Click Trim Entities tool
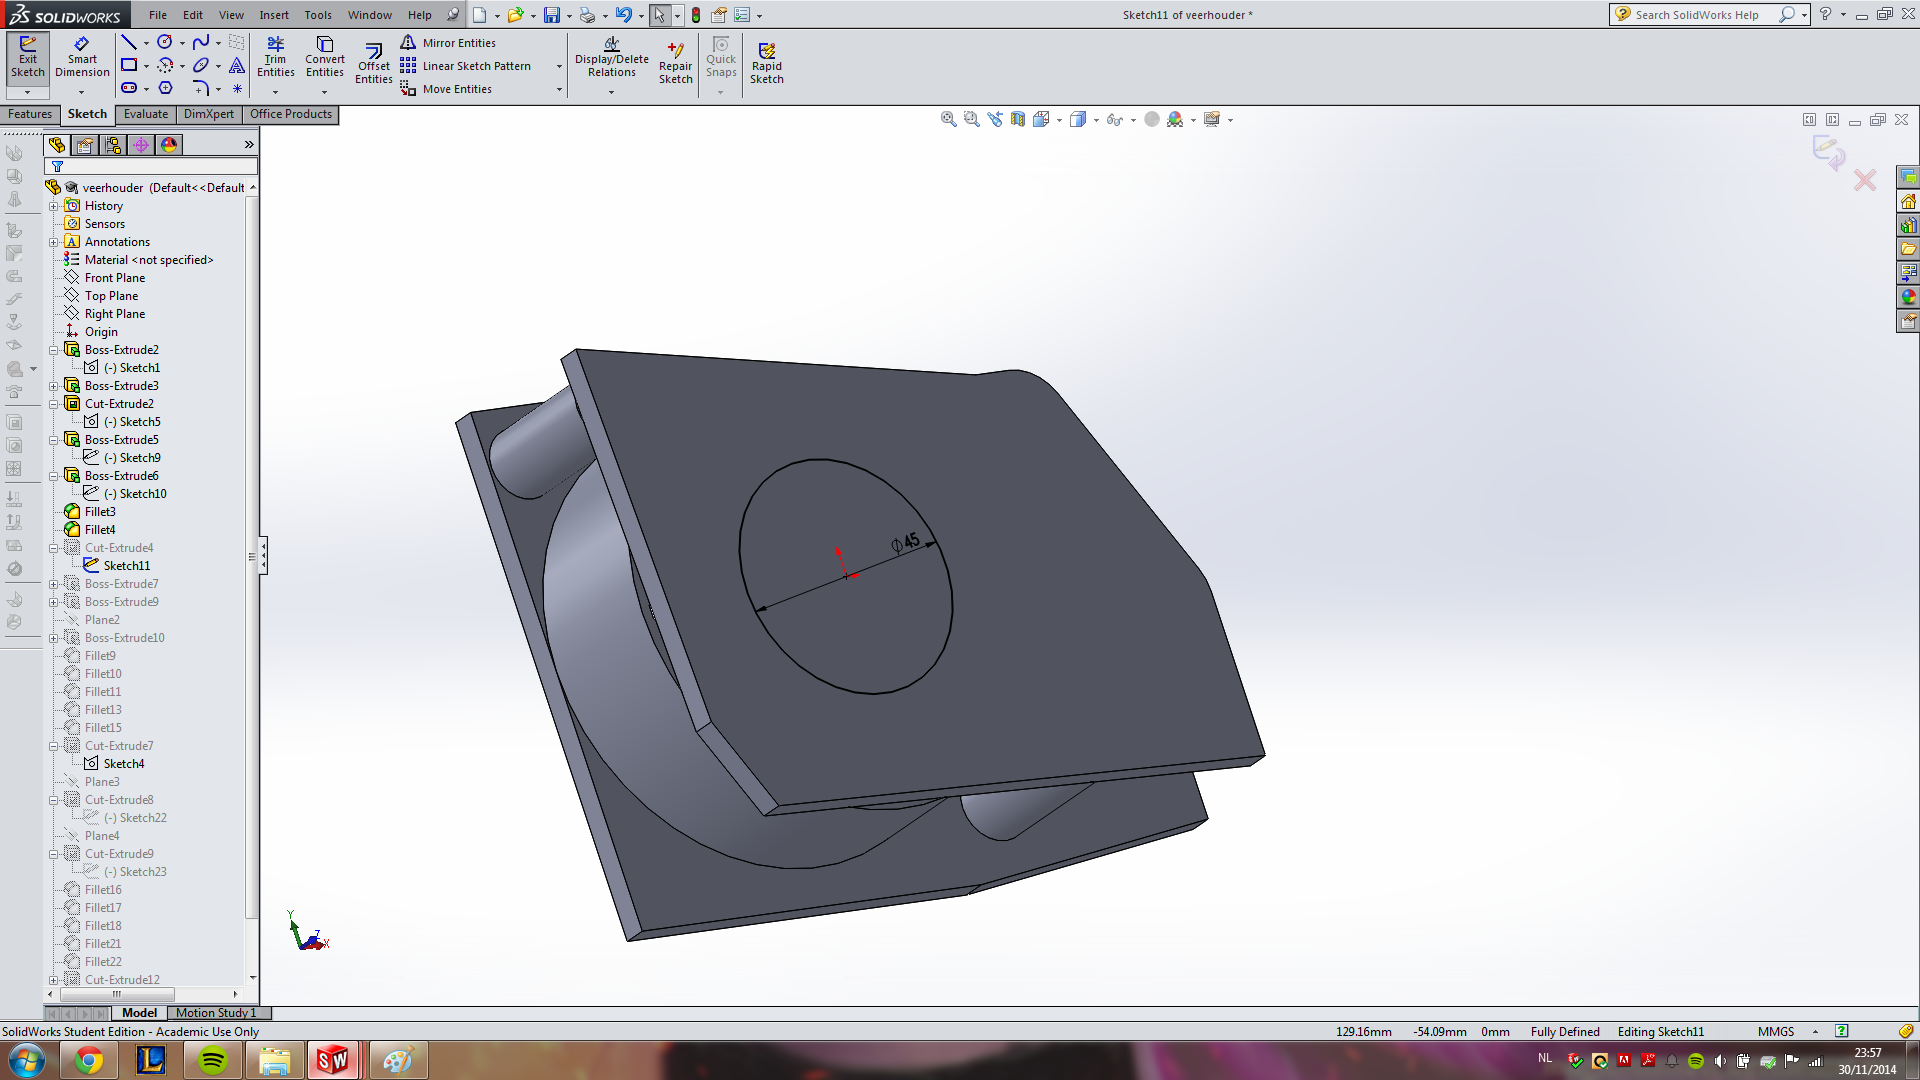The image size is (1920, 1080). 275,57
